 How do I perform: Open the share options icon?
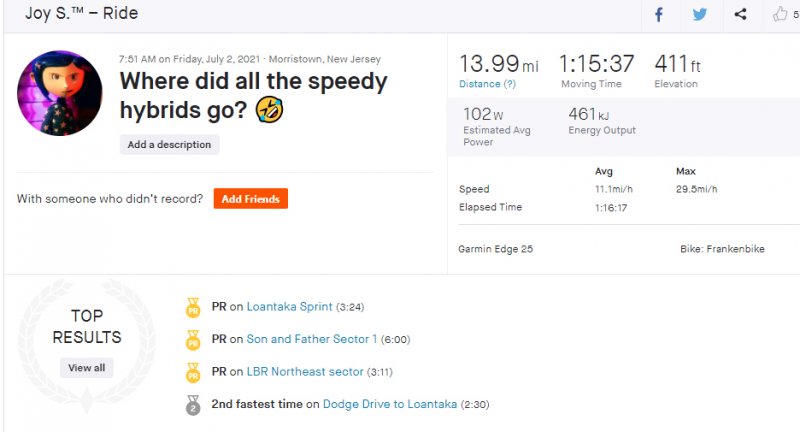[740, 14]
